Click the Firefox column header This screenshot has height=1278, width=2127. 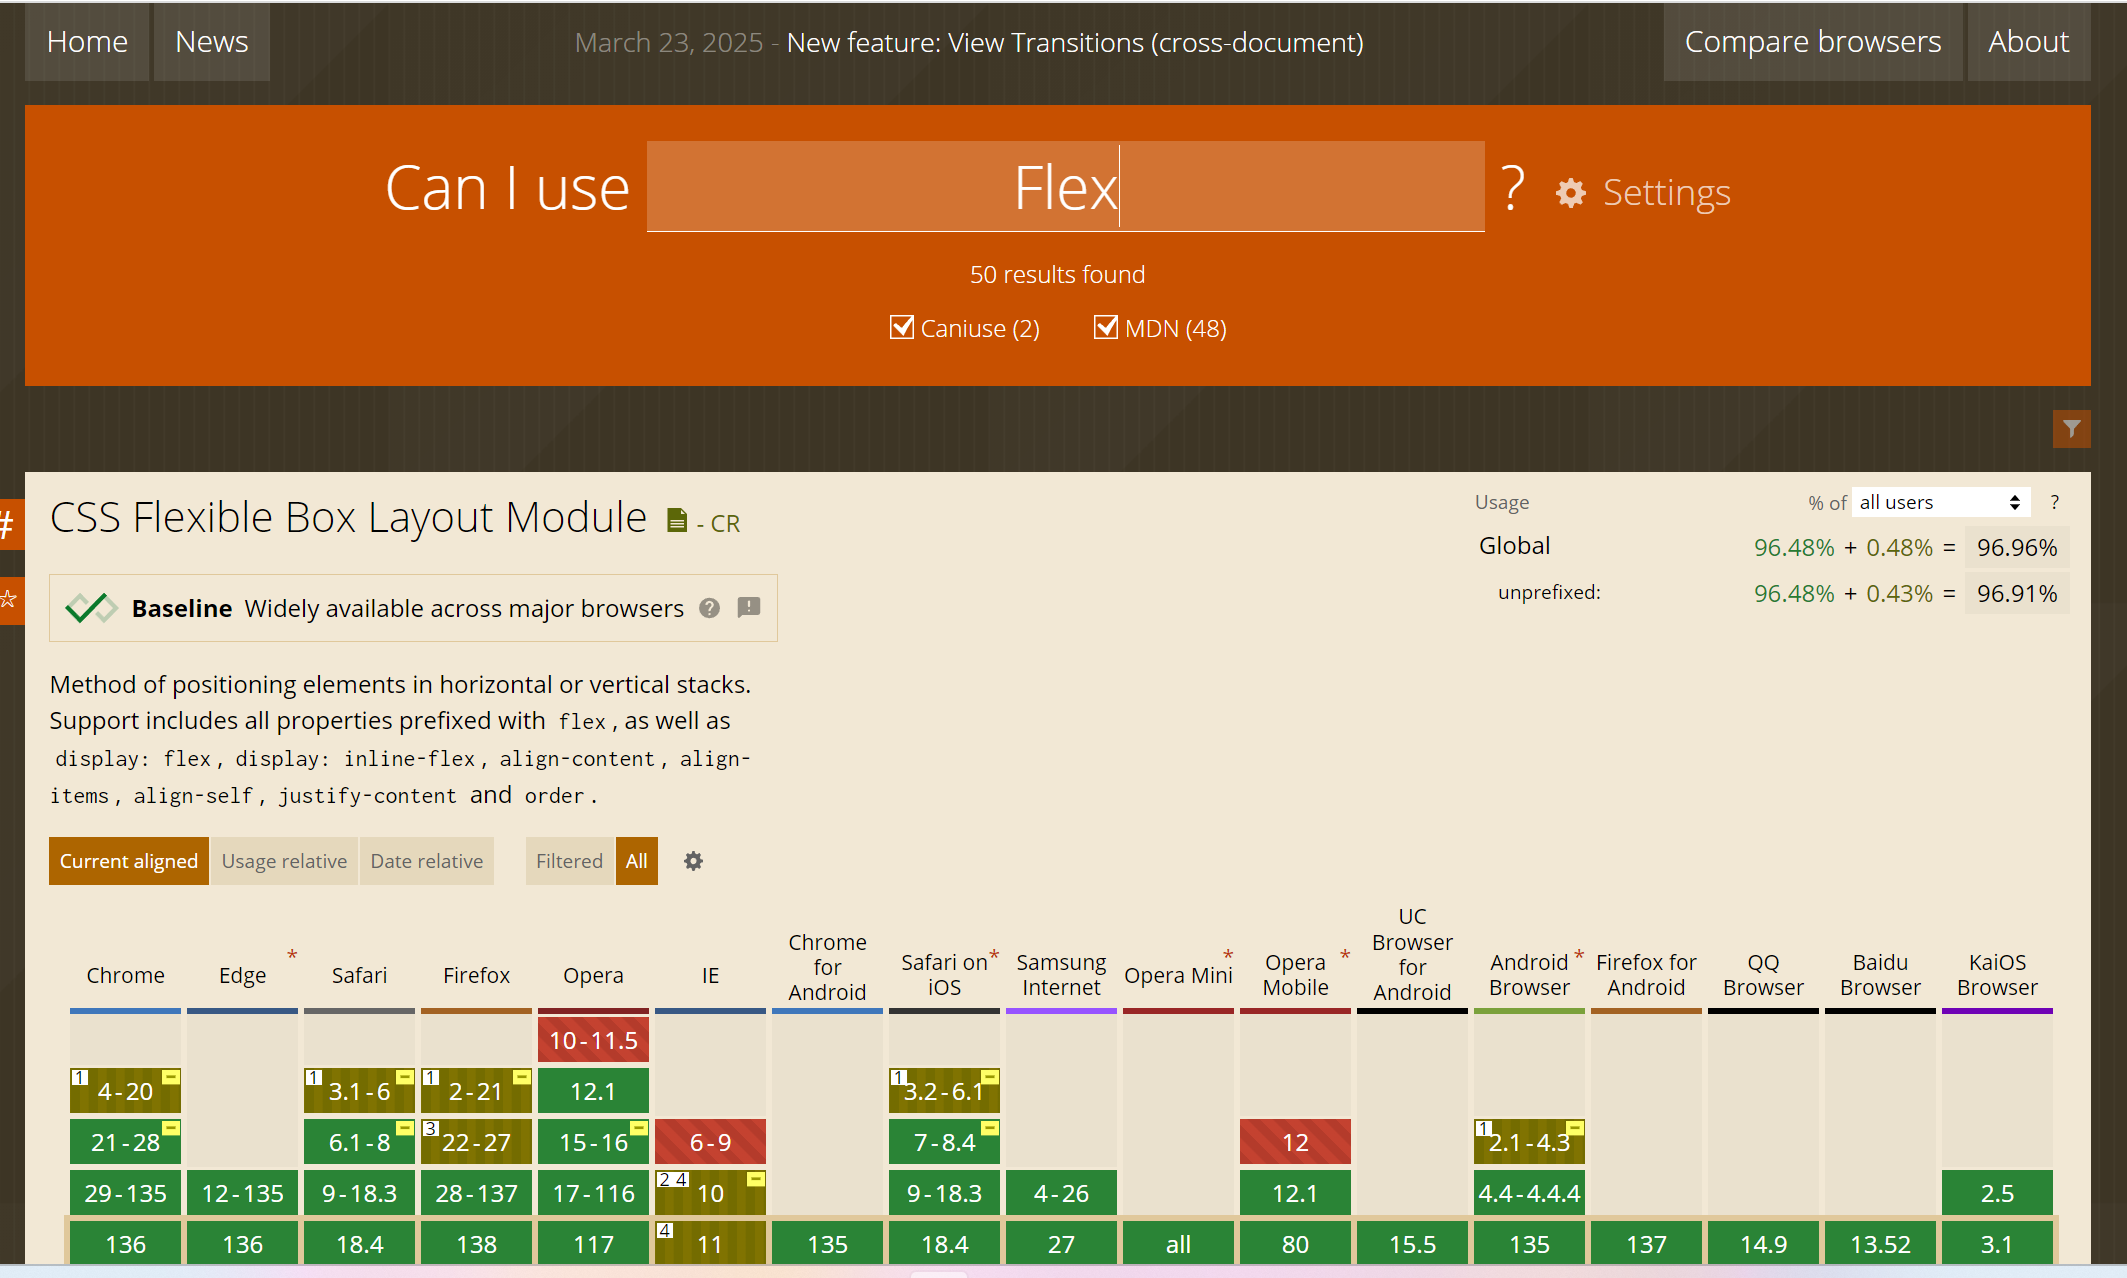pos(476,975)
